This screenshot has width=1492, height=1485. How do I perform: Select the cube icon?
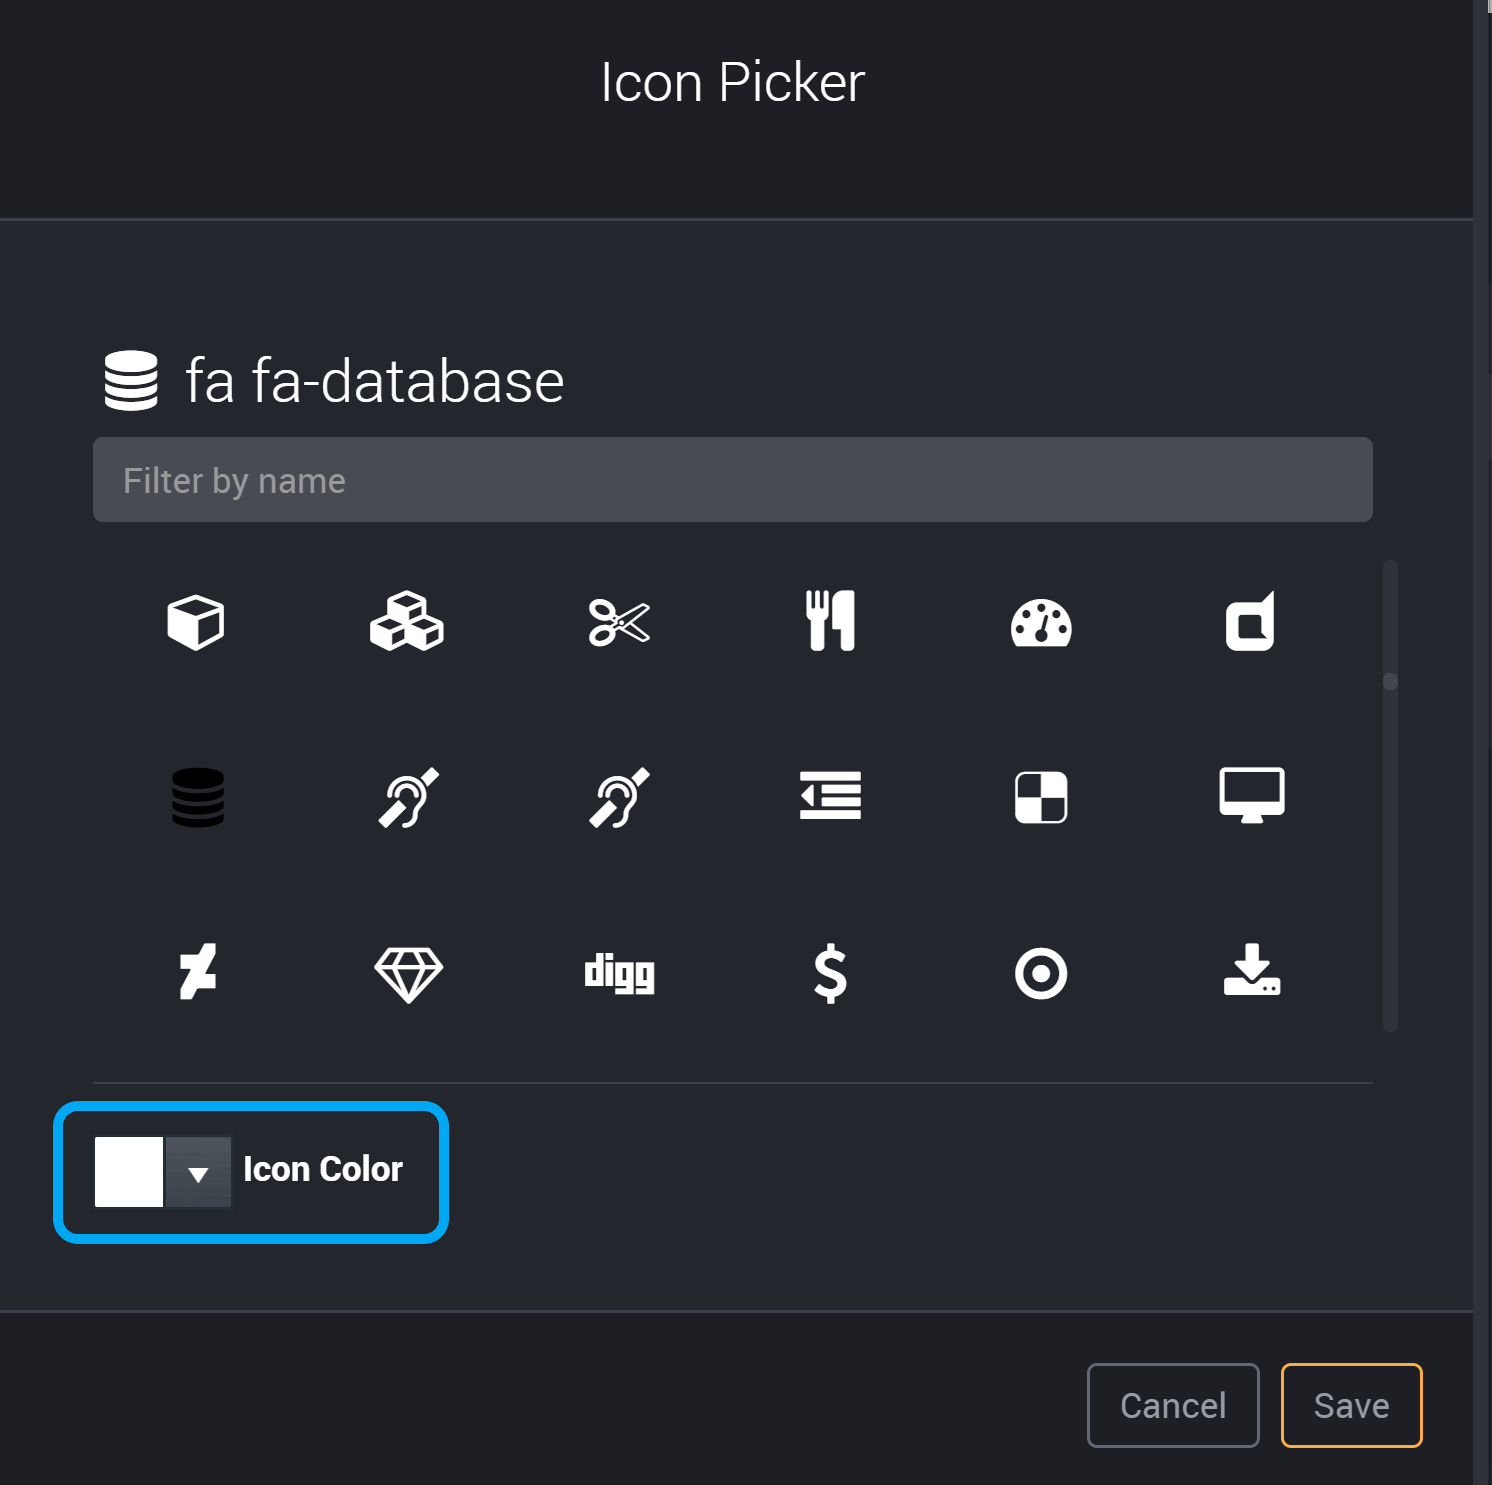[x=196, y=622]
